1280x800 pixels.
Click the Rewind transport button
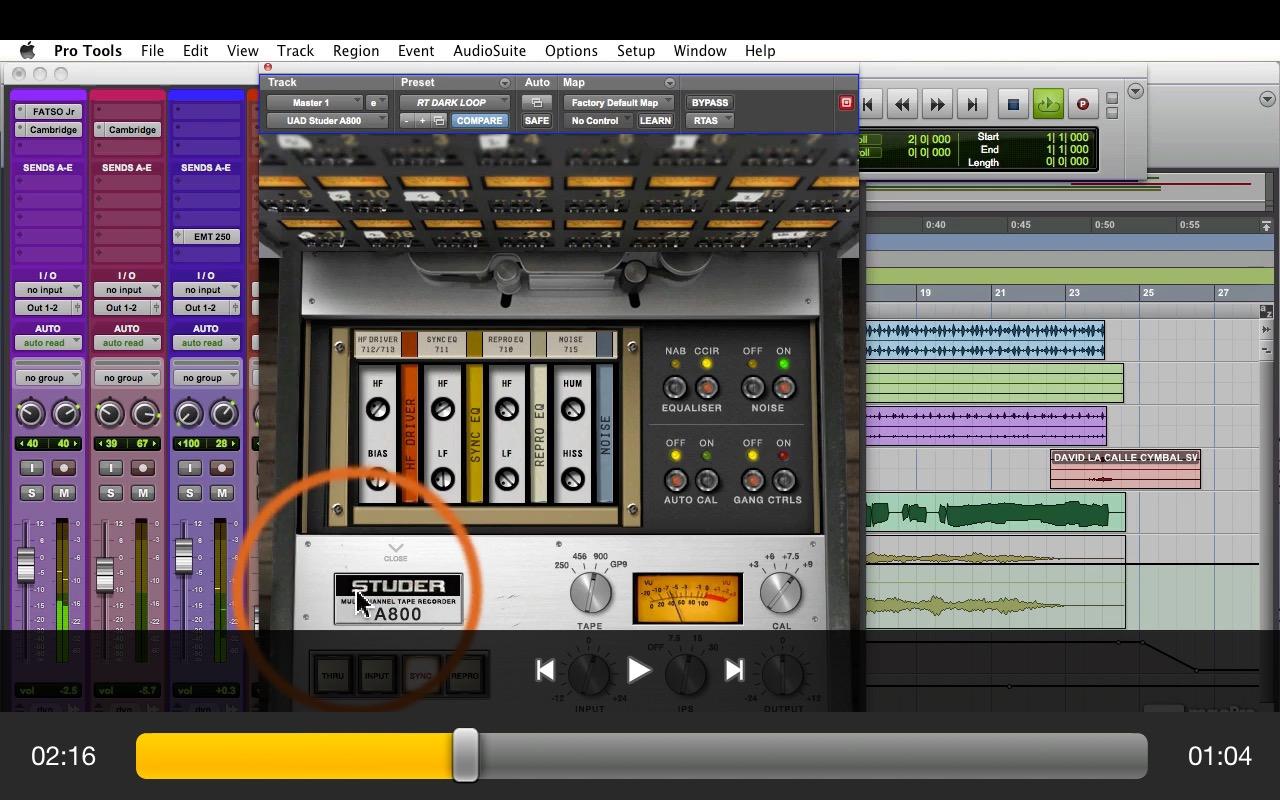pyautogui.click(x=902, y=104)
